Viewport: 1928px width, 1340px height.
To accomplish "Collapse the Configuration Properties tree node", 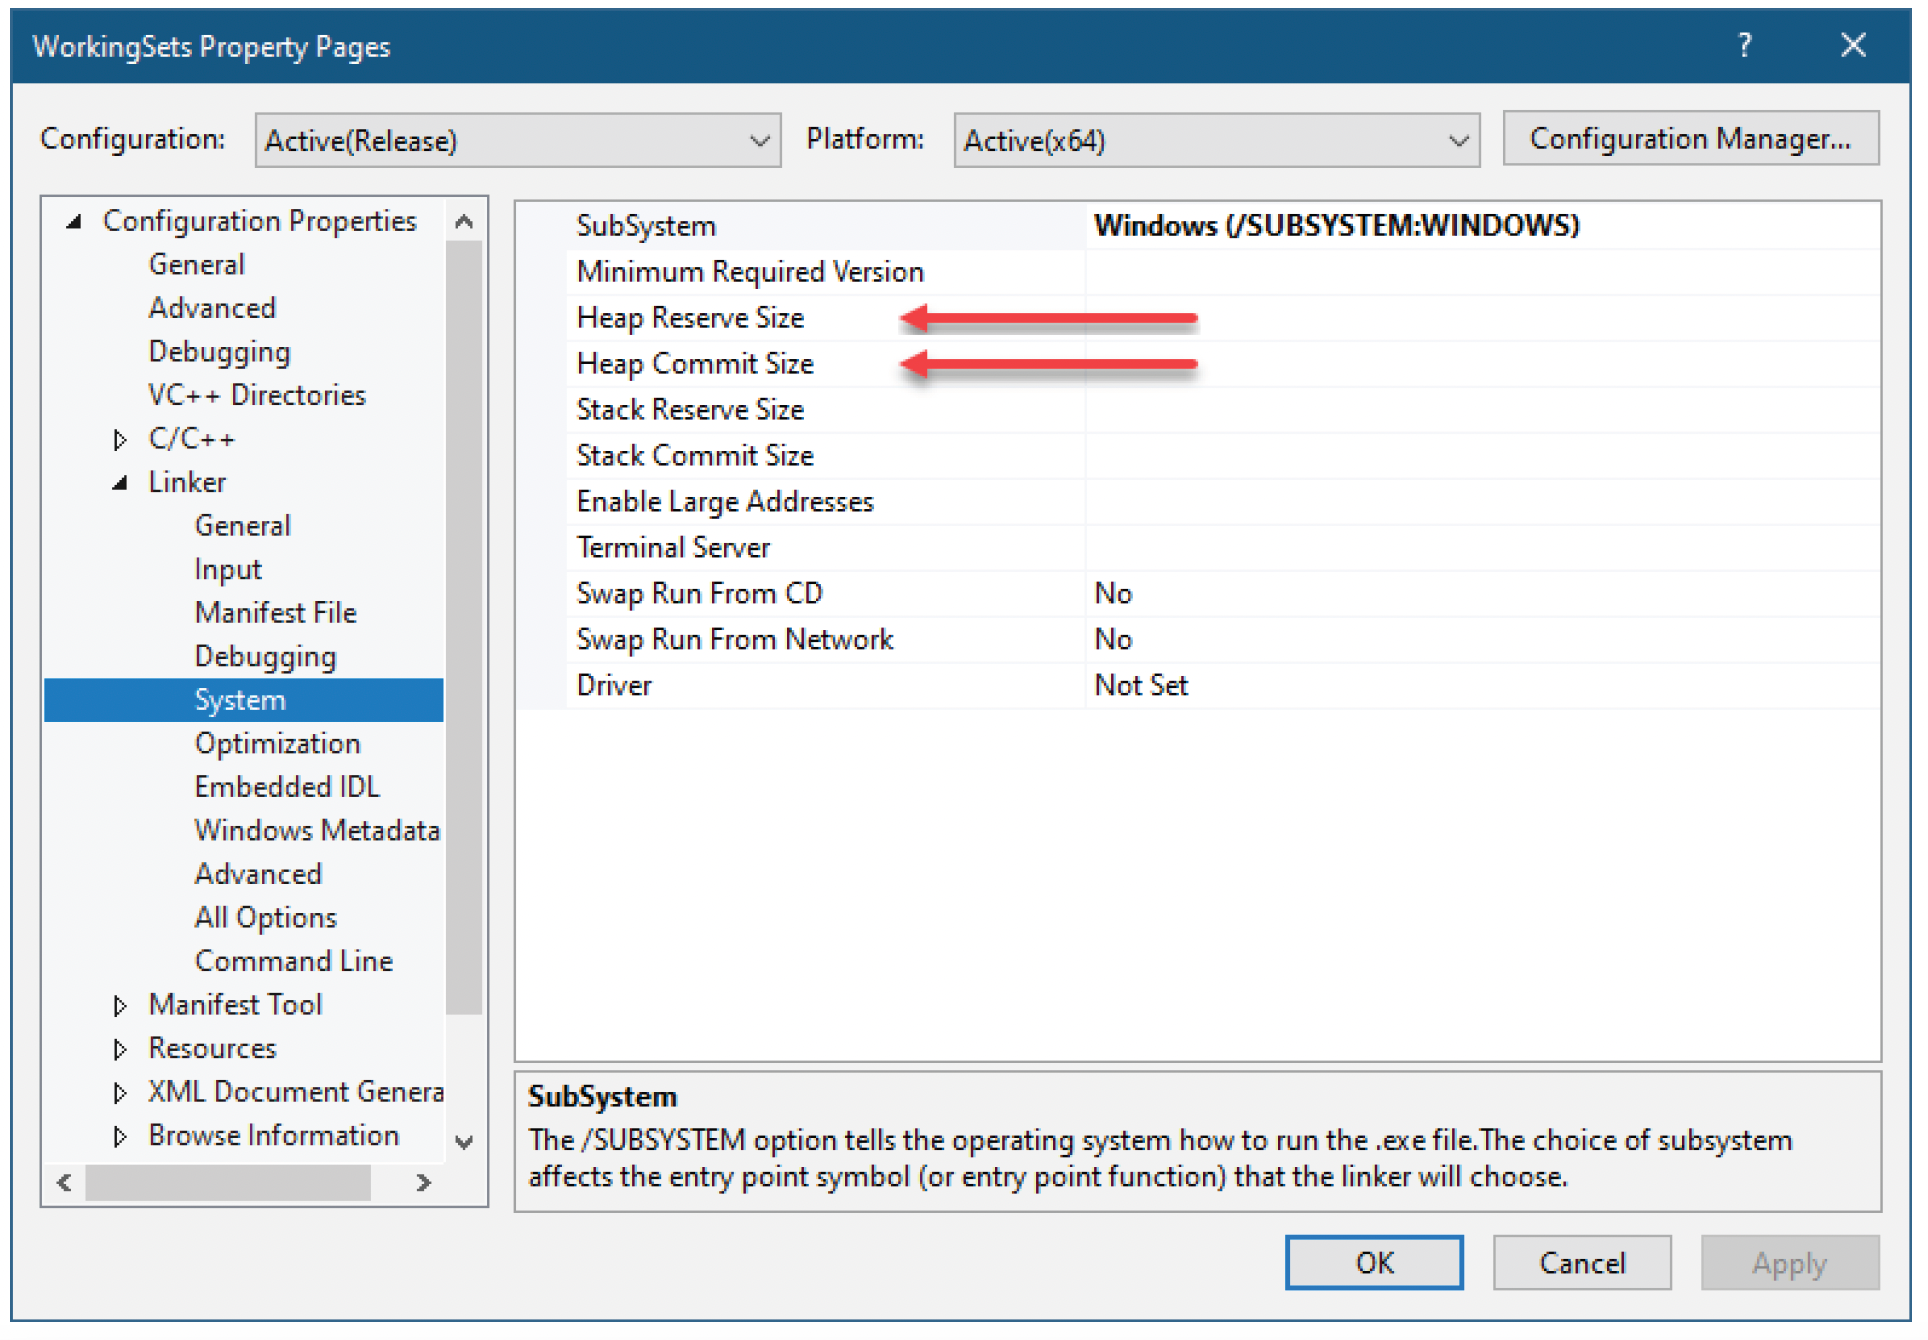I will click(74, 222).
